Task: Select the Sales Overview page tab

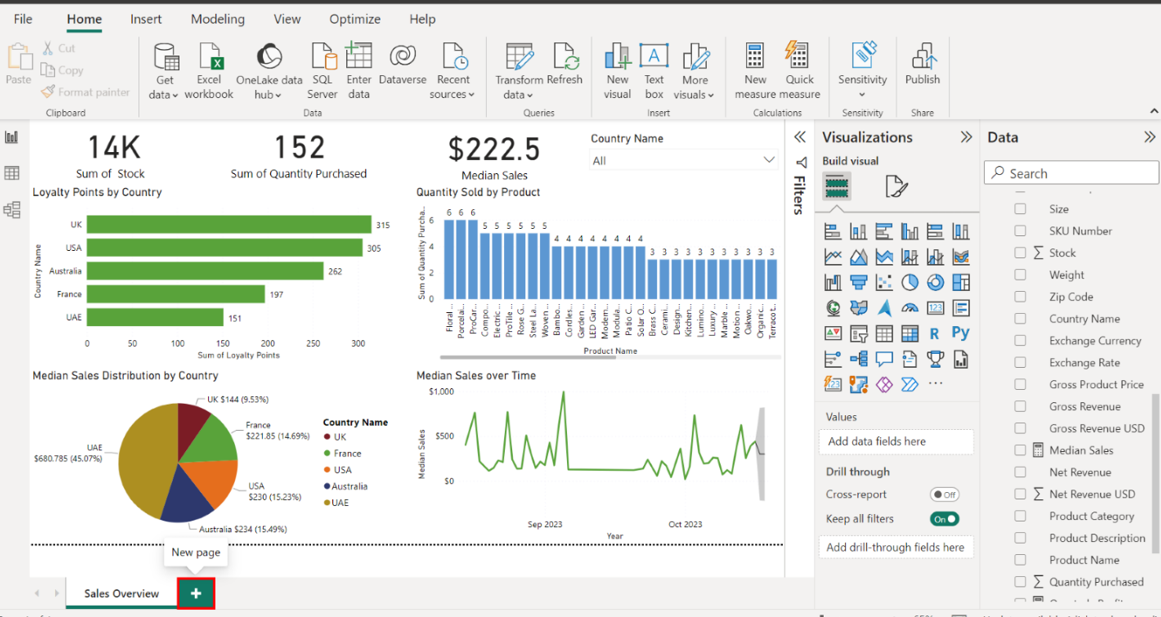Action: click(121, 593)
